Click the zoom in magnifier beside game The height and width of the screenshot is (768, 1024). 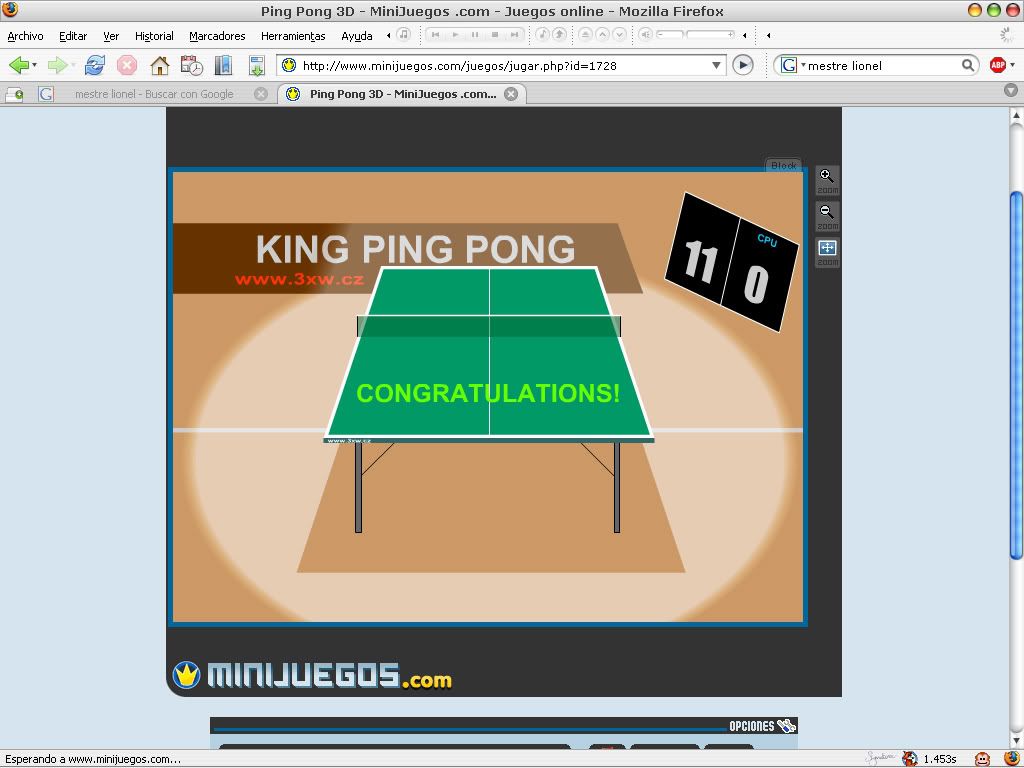[x=827, y=177]
